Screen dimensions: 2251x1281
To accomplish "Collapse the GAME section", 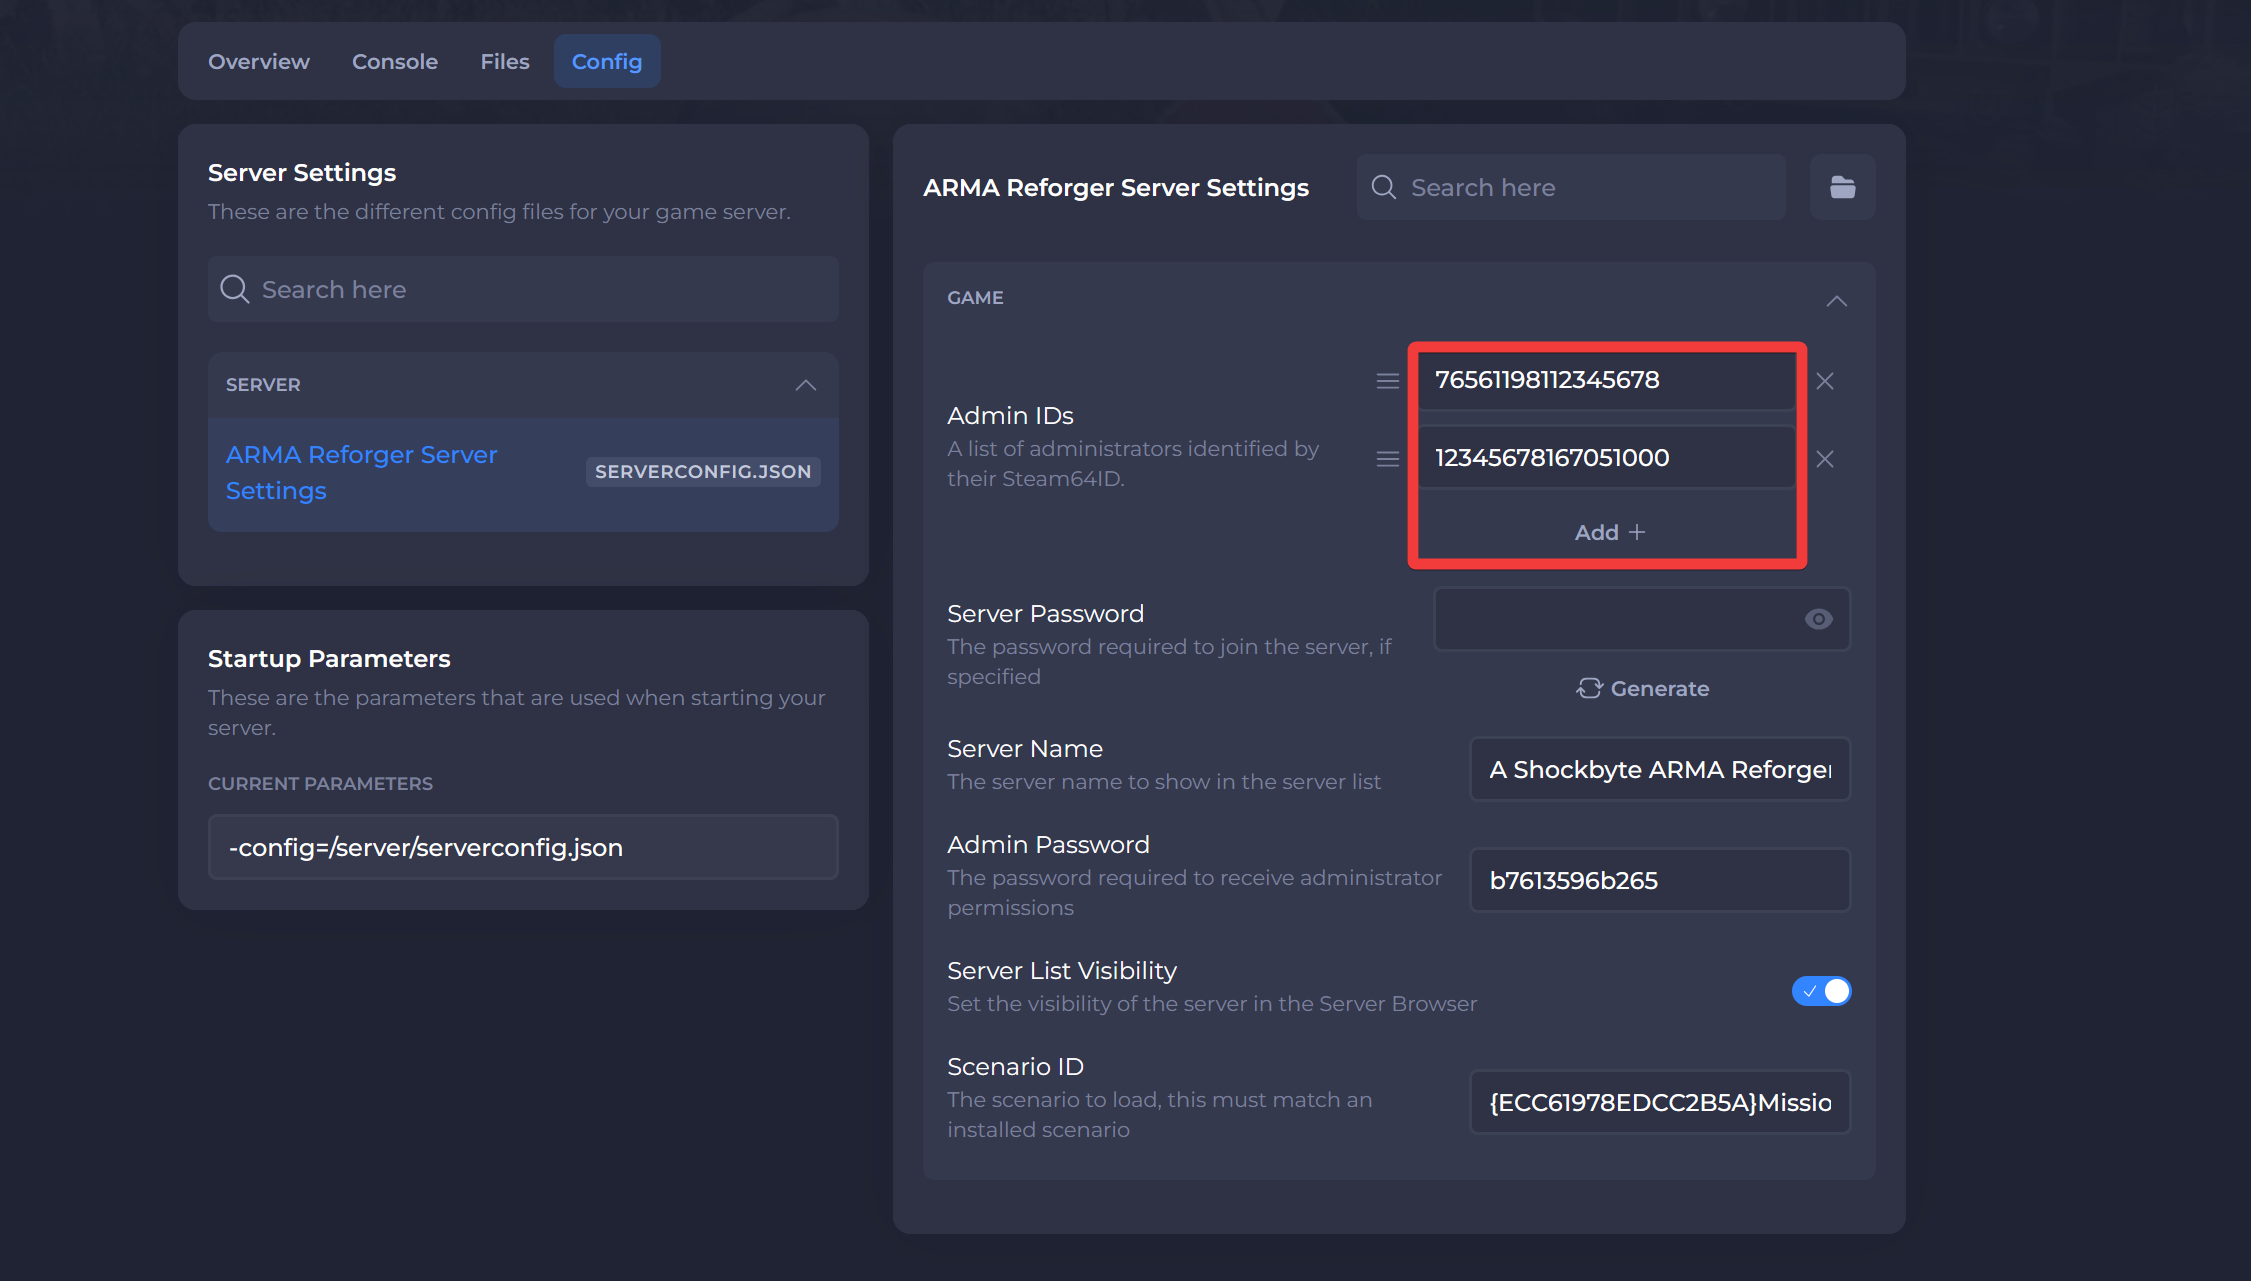I will (1836, 300).
